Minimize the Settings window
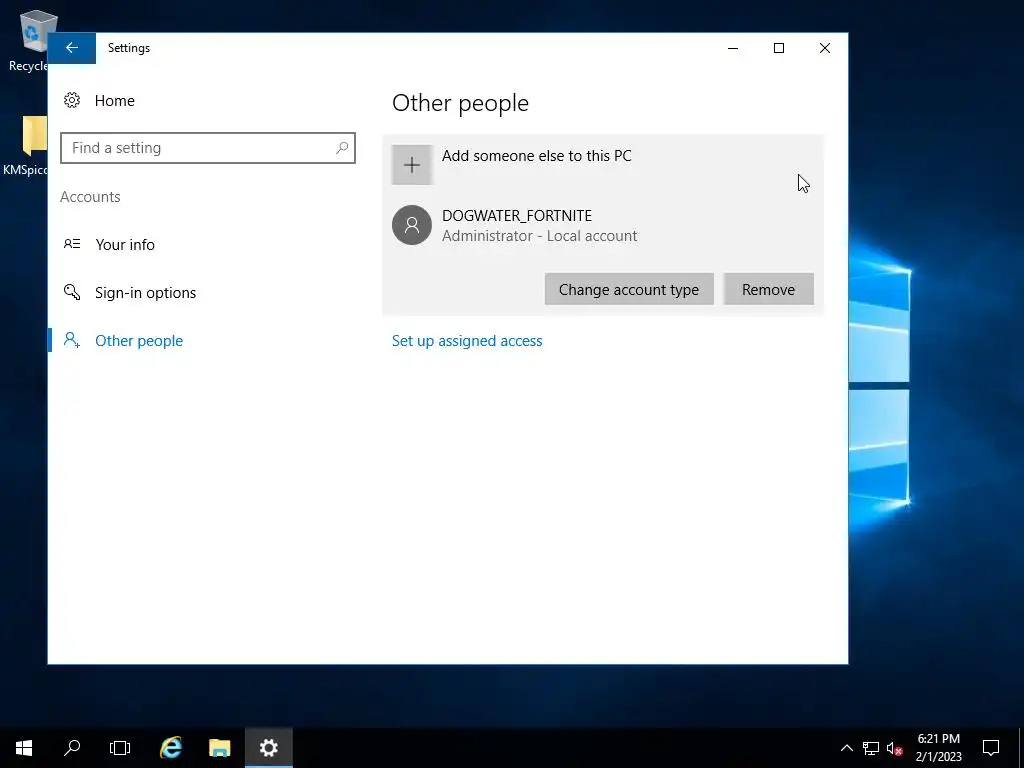 tap(733, 48)
